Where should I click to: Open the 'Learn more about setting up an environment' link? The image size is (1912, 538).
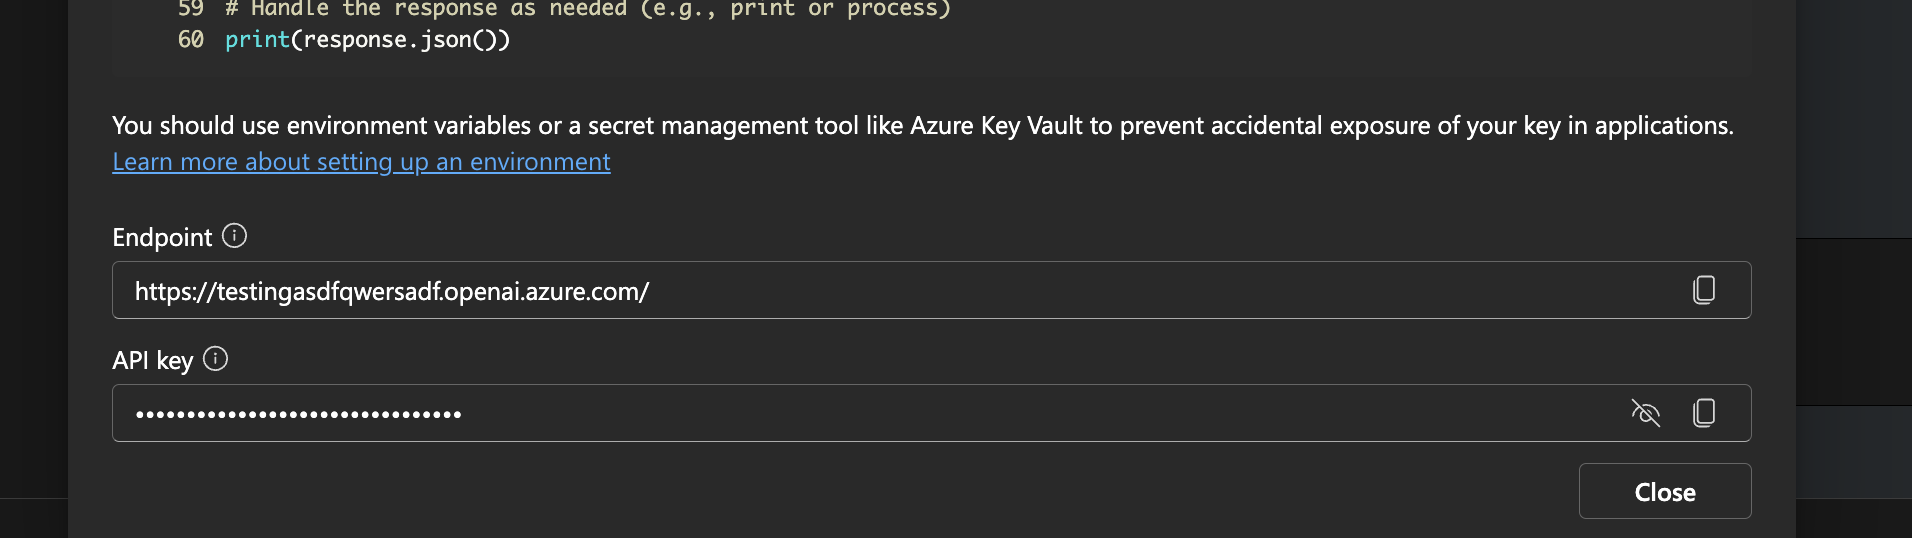point(361,162)
